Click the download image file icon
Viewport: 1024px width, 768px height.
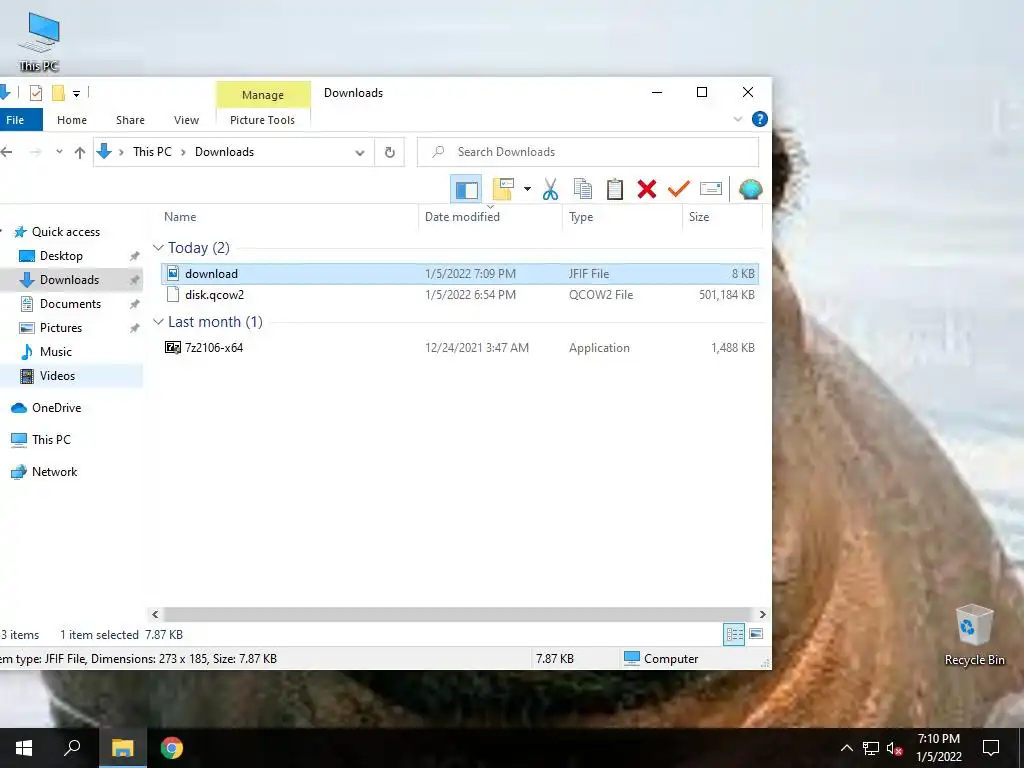(x=173, y=273)
